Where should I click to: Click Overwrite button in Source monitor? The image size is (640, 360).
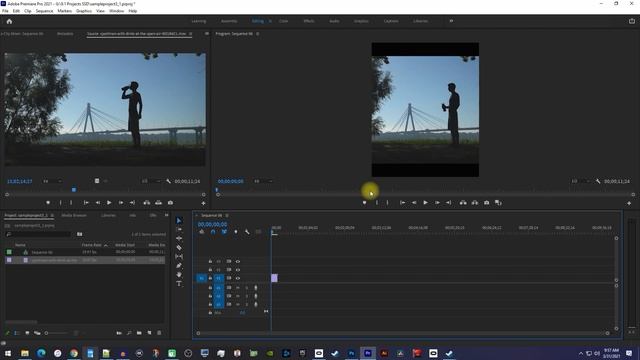coord(158,202)
